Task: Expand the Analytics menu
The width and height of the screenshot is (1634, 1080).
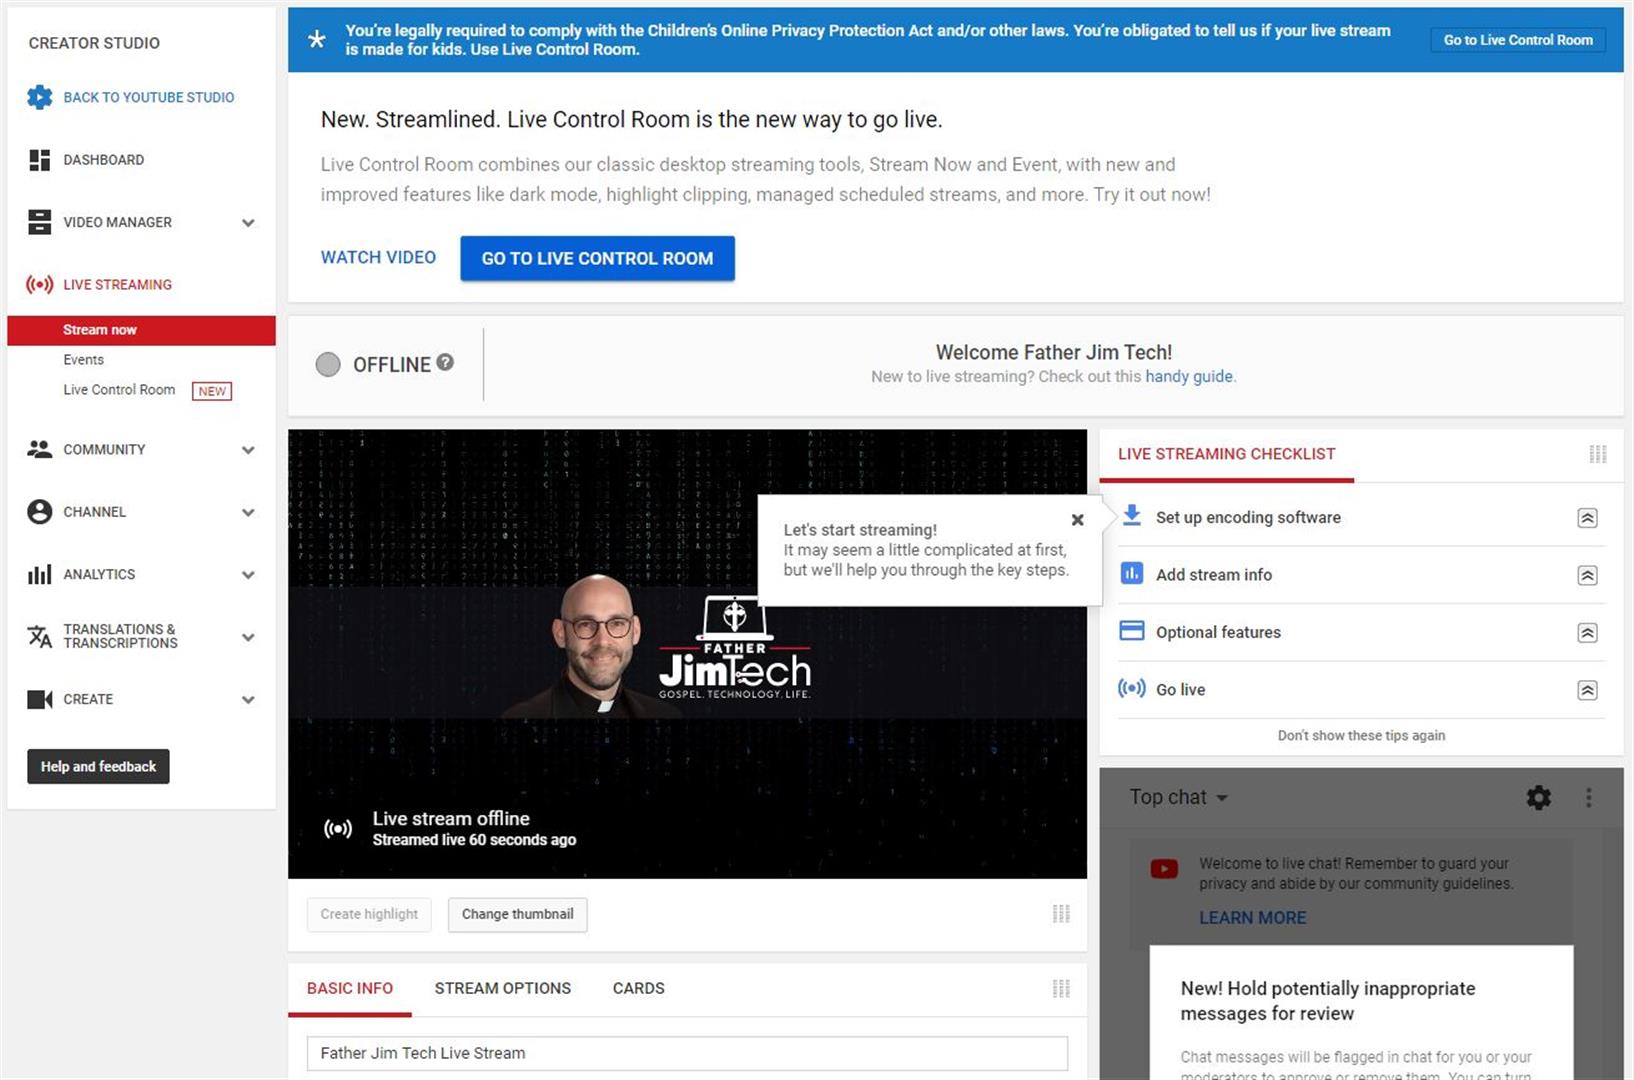Action: [248, 575]
